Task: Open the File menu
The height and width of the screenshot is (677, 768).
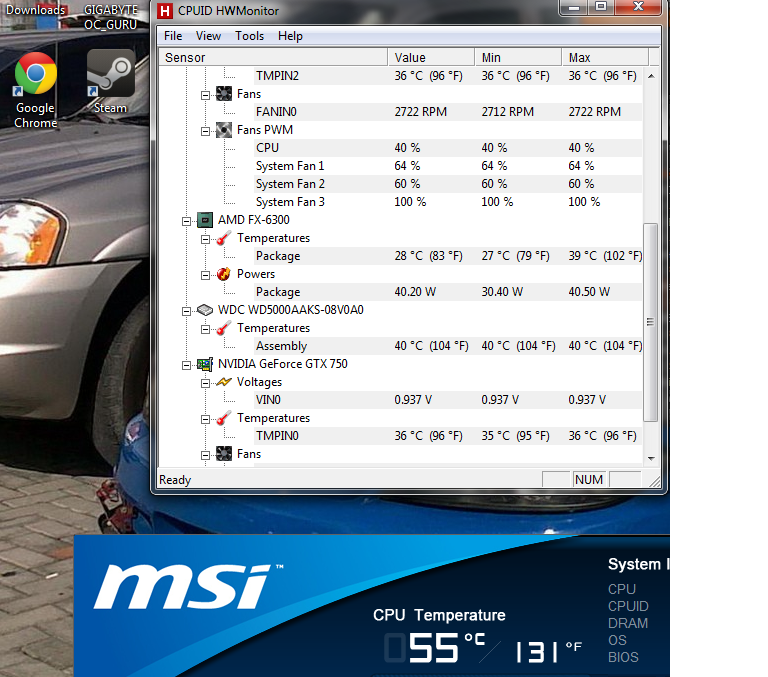Action: point(173,36)
